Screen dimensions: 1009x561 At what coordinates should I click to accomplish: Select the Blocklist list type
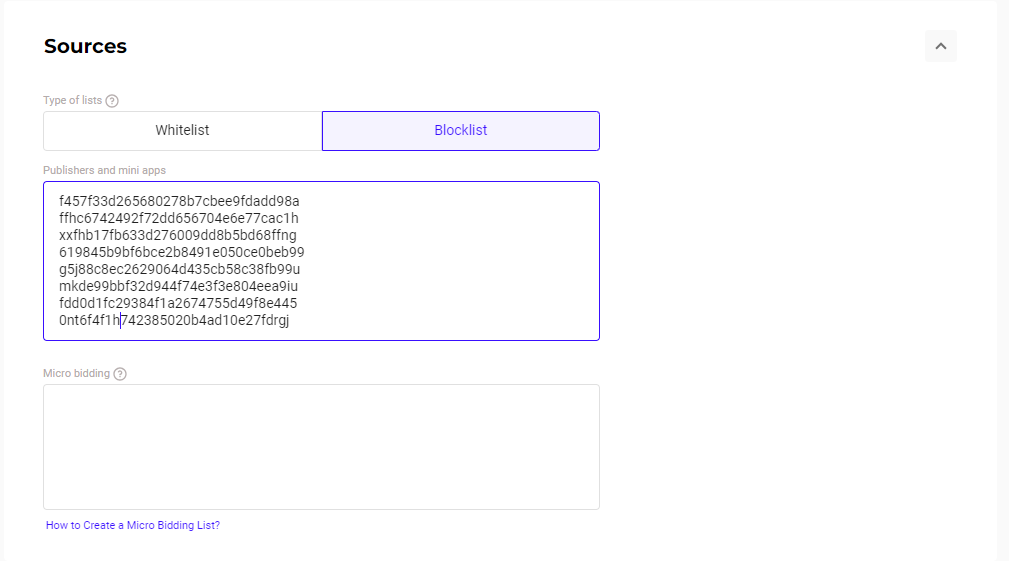click(x=461, y=131)
